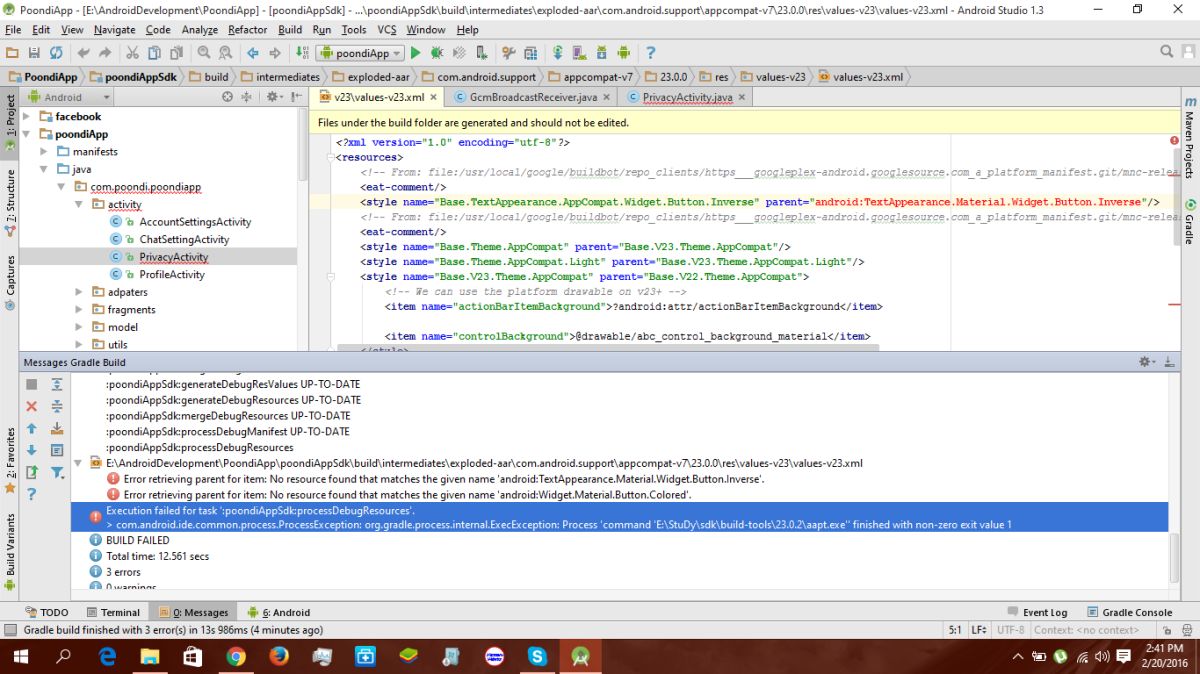Click the Paste icon in toolbar
Image resolution: width=1200 pixels, height=674 pixels.
coord(176,53)
